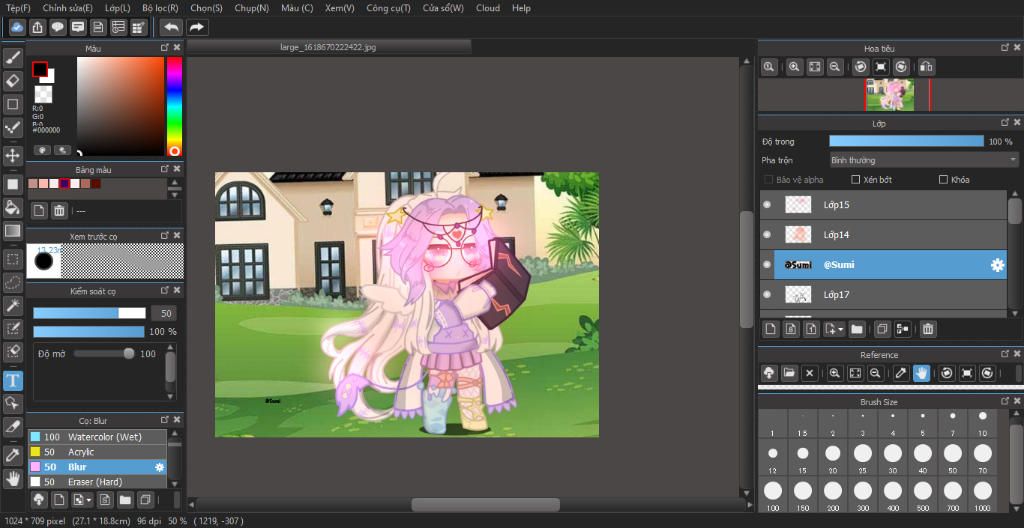Pick a hue on rainbow color strip
Screen dimensions: 1024x528
pyautogui.click(x=174, y=106)
